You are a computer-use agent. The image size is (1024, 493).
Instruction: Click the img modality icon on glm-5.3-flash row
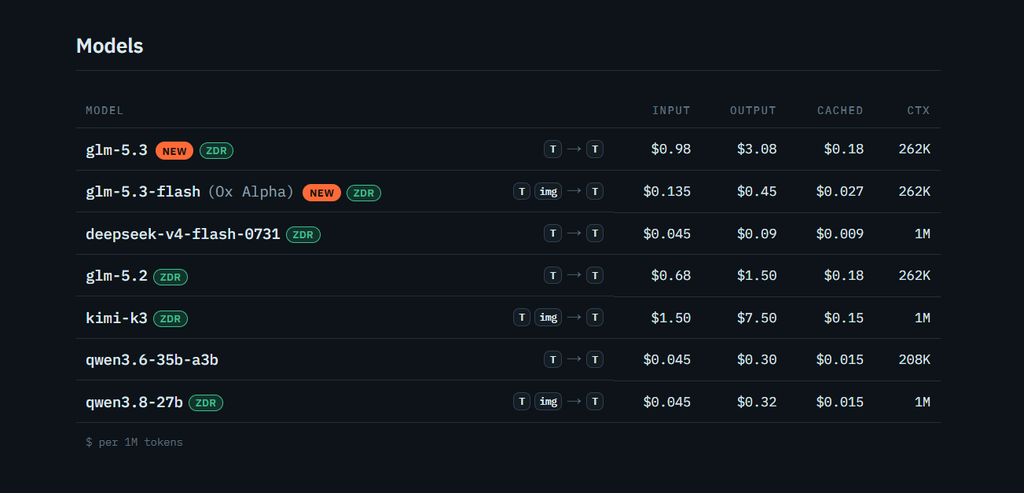(x=548, y=191)
